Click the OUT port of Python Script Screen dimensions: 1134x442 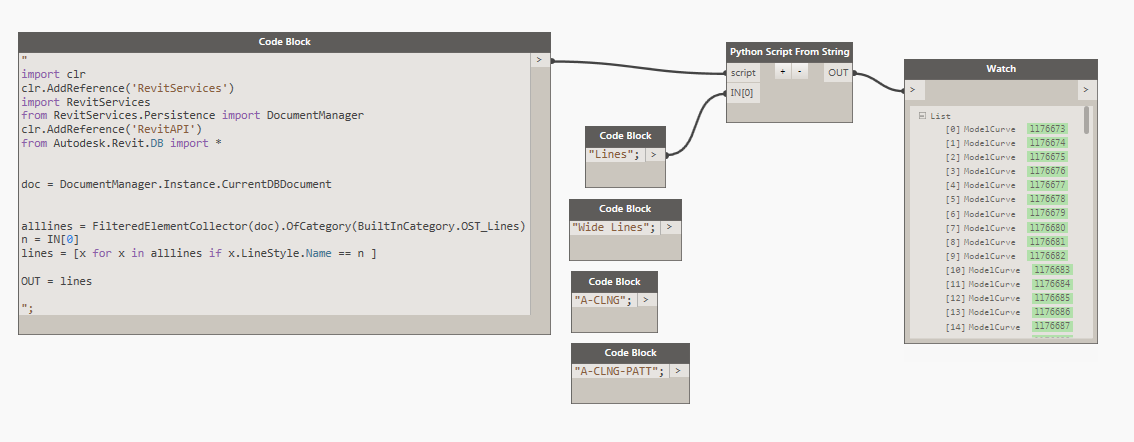(837, 72)
